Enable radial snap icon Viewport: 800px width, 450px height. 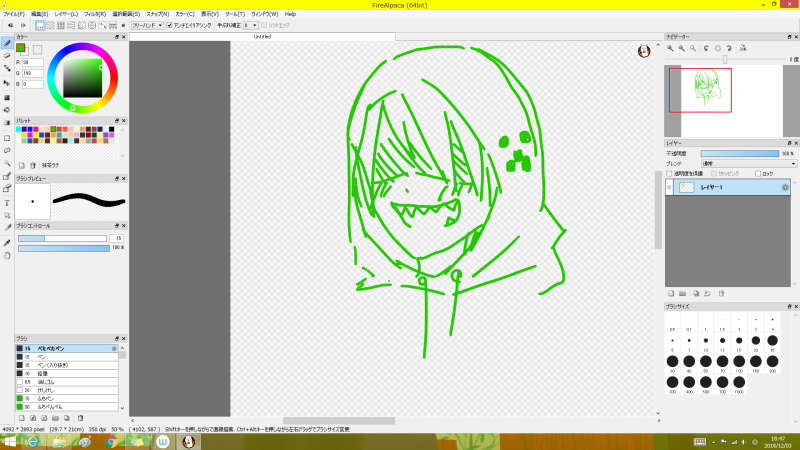click(x=82, y=25)
